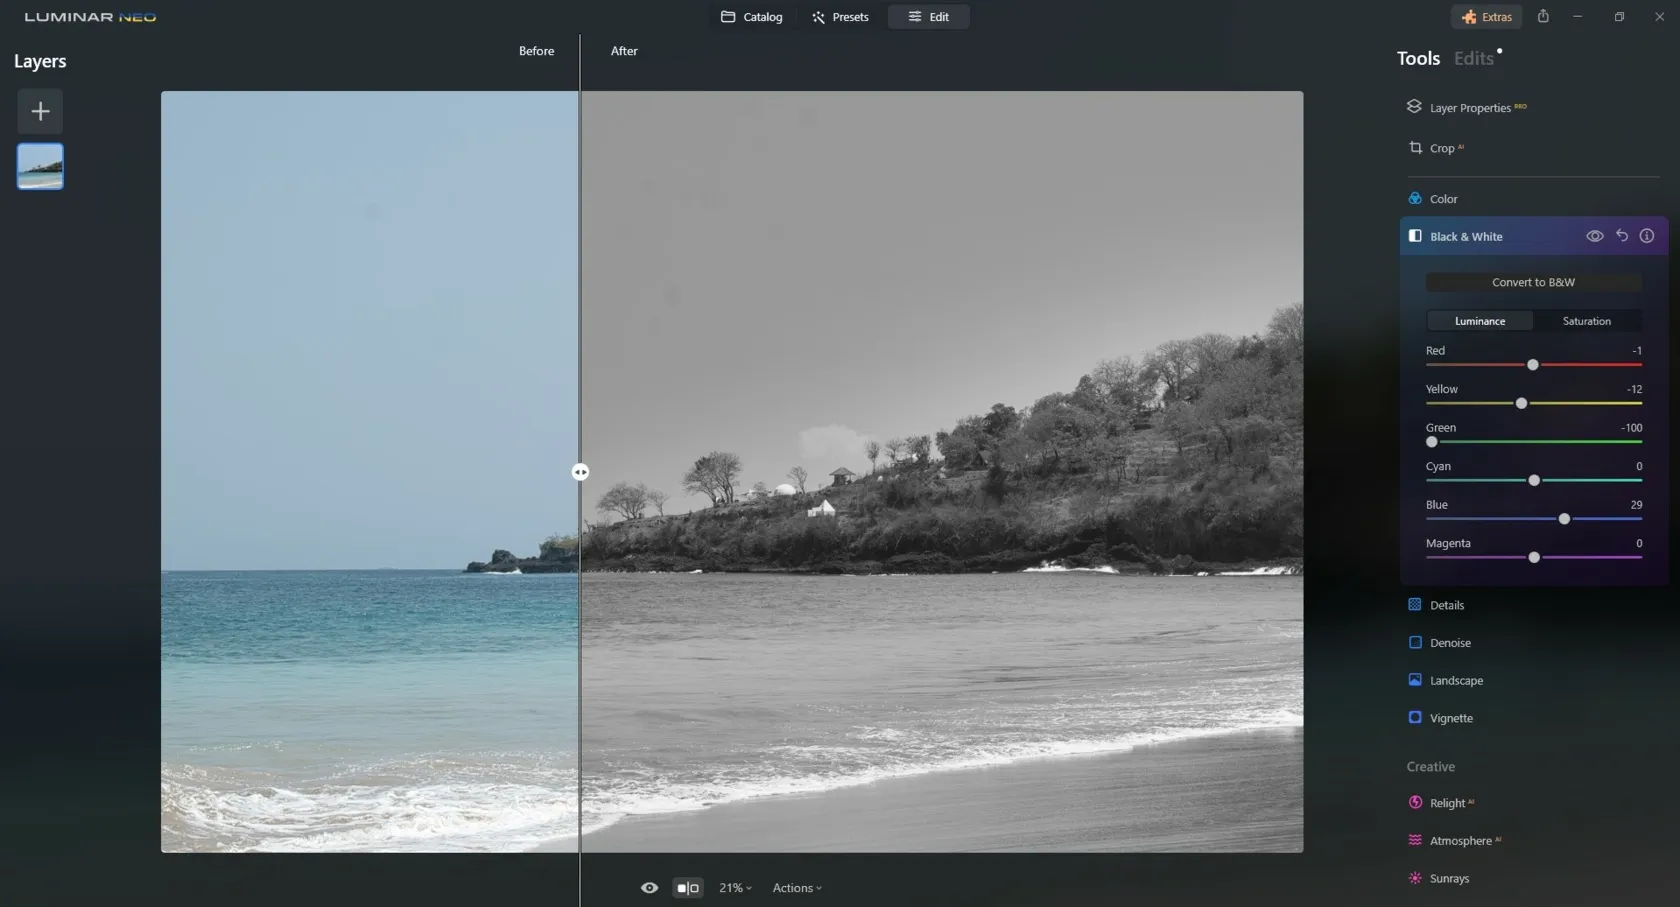
Task: Reset the Black & White adjustments
Action: pyautogui.click(x=1621, y=236)
